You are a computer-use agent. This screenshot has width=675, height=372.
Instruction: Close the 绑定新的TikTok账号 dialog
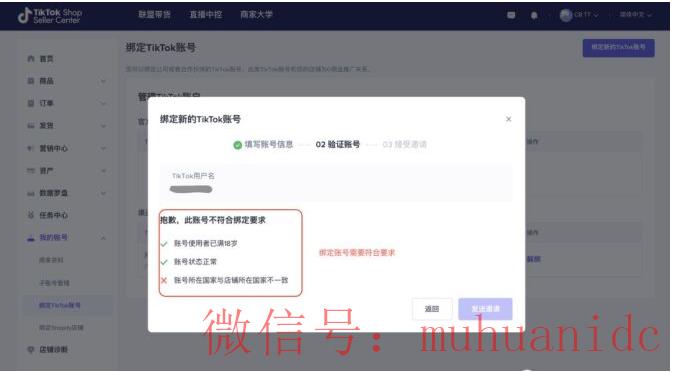point(508,119)
